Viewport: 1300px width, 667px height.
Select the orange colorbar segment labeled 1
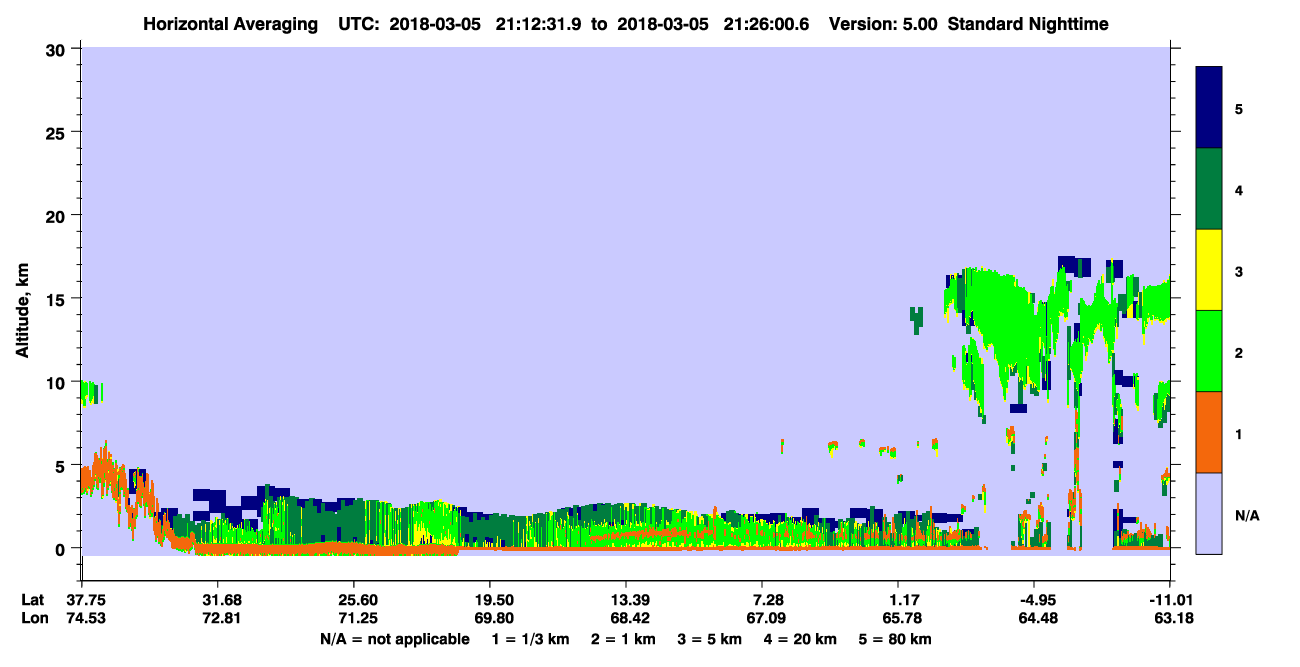[1209, 432]
